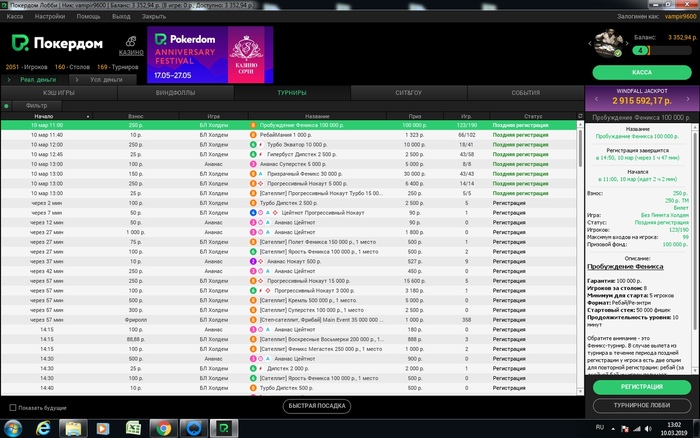Open the Фильтр button
The width and height of the screenshot is (700, 438).
click(x=37, y=106)
